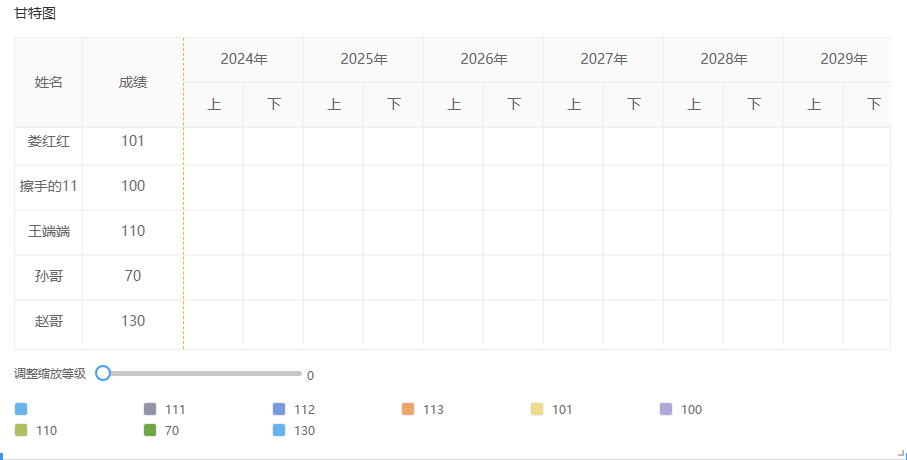The image size is (907, 460).
Task: Click the 调整缩放等级 slider handle
Action: (102, 373)
